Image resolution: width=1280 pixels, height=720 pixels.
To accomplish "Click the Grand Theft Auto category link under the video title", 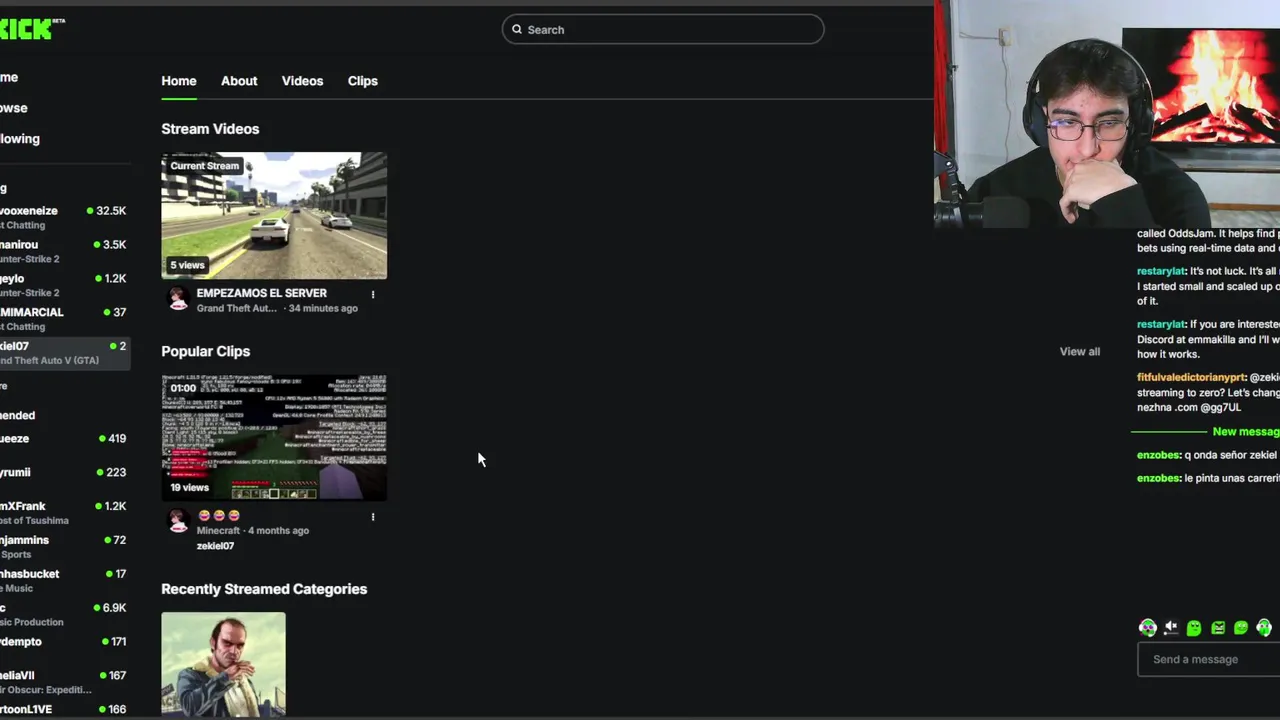I will click(x=236, y=308).
